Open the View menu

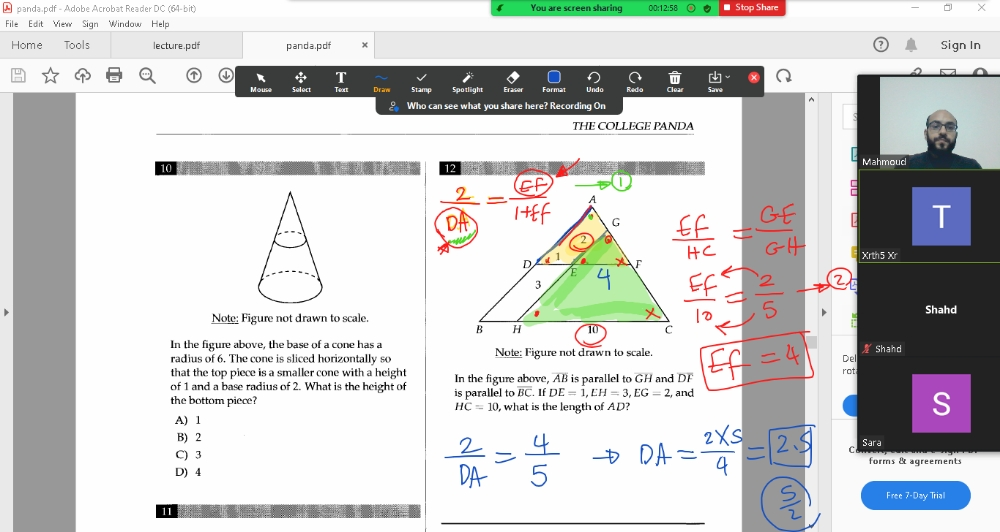pos(62,24)
